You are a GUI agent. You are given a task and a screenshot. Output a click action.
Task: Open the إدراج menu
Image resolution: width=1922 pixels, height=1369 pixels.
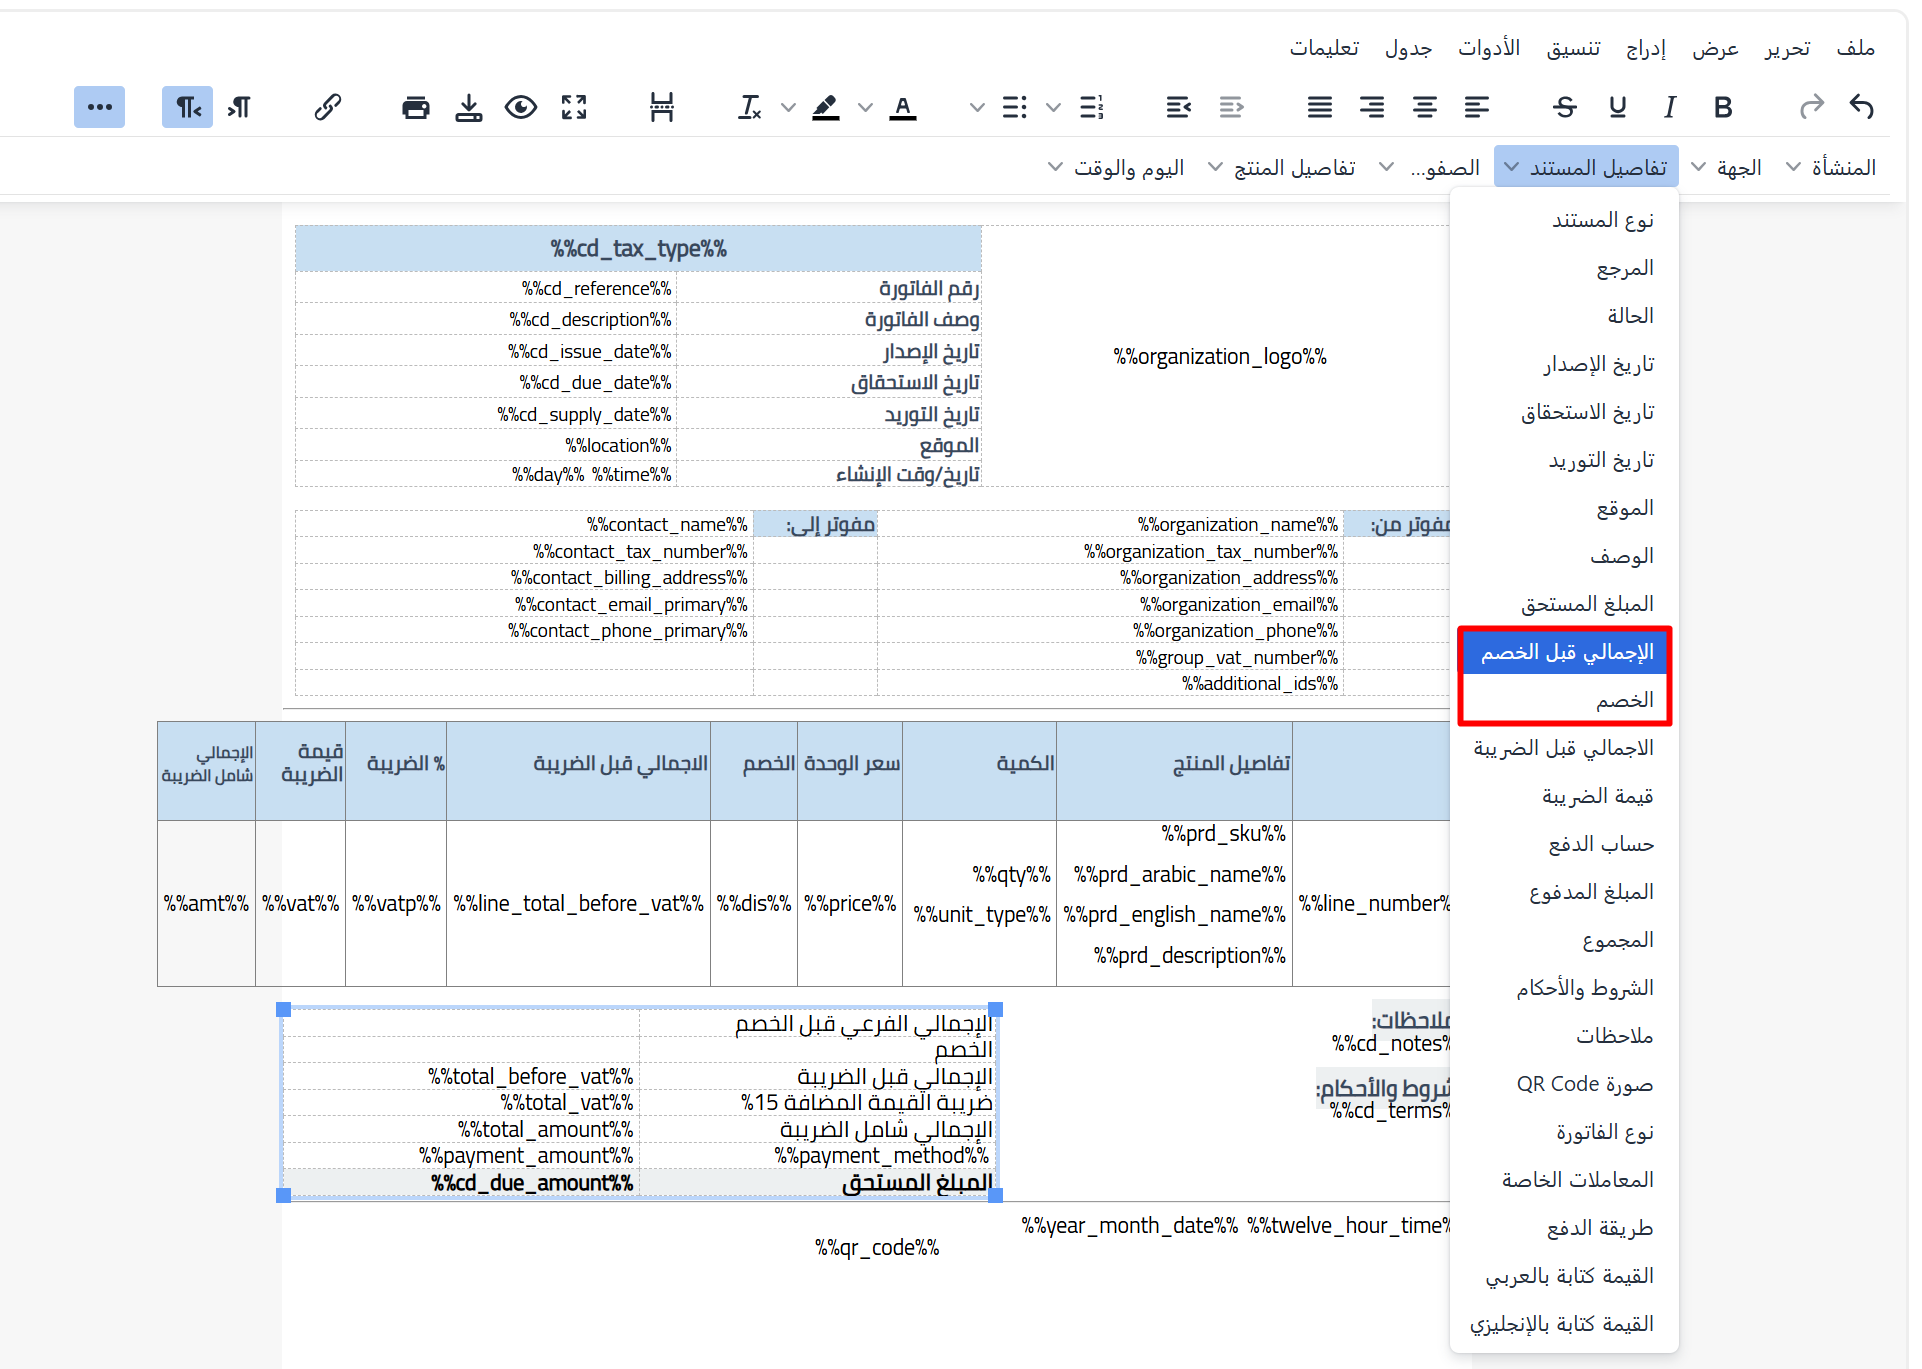click(x=1645, y=48)
